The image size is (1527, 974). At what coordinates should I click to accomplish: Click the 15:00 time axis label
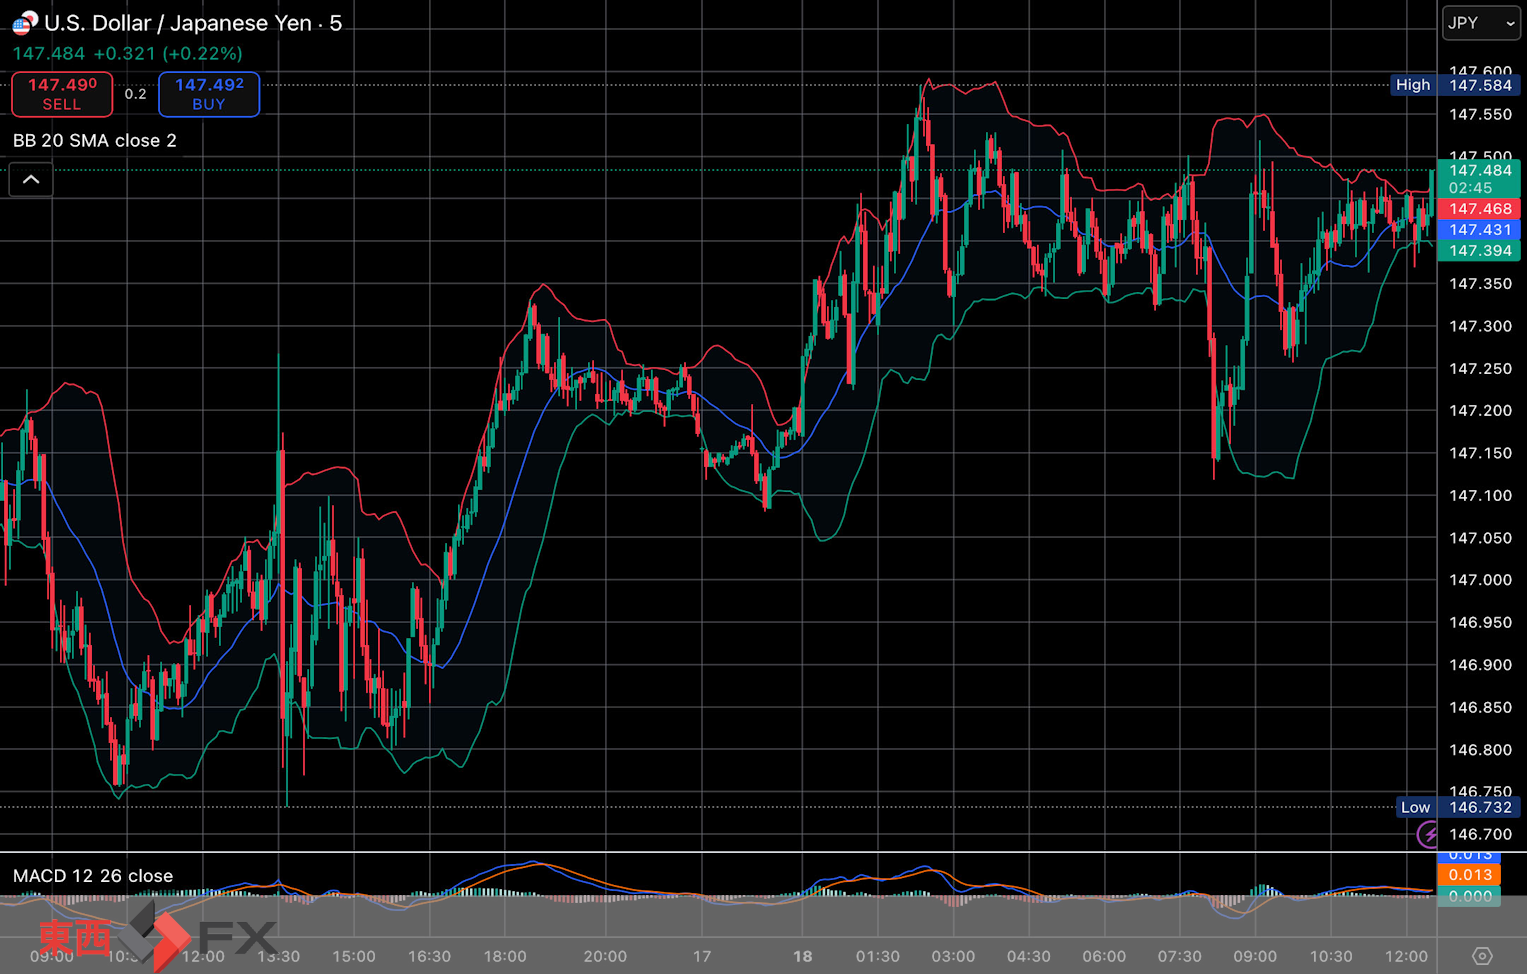(354, 957)
